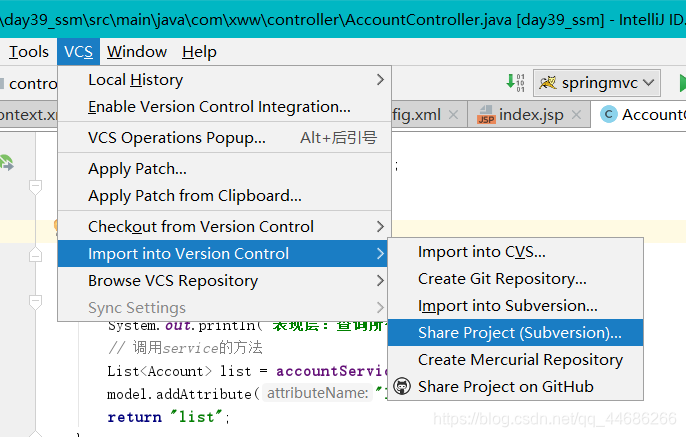Screen dimensions: 686x437
Task: Switch to the AccountController editor tab
Action: point(639,115)
